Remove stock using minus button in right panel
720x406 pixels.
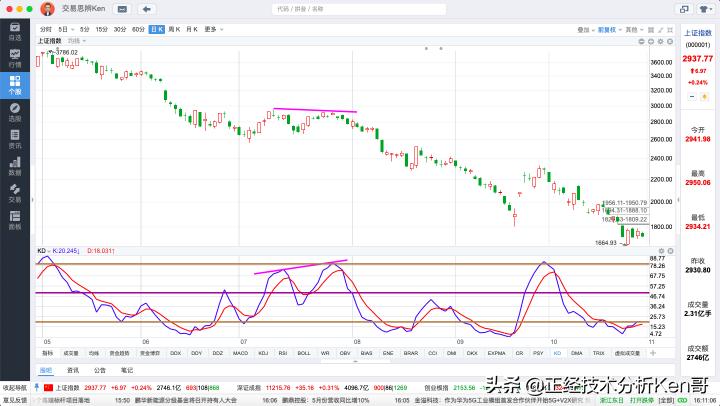(692, 96)
